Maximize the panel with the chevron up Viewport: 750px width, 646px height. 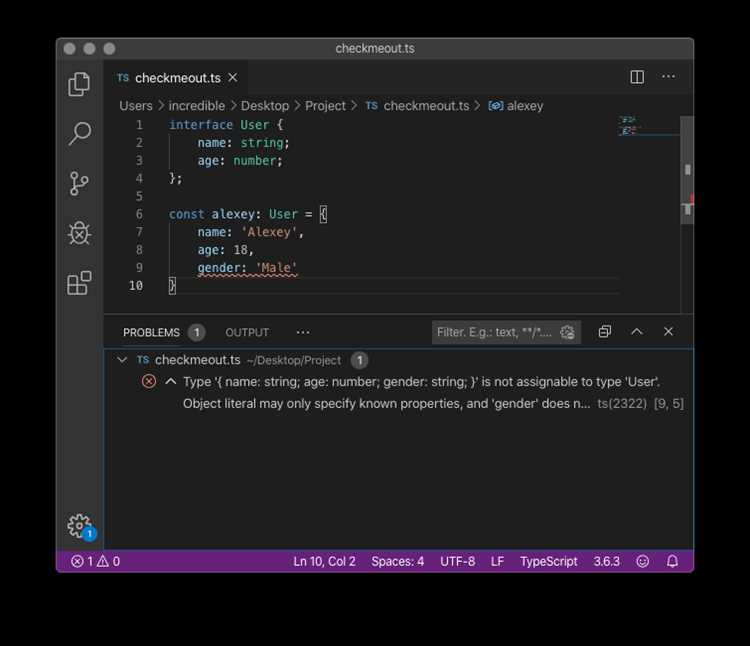coord(637,332)
